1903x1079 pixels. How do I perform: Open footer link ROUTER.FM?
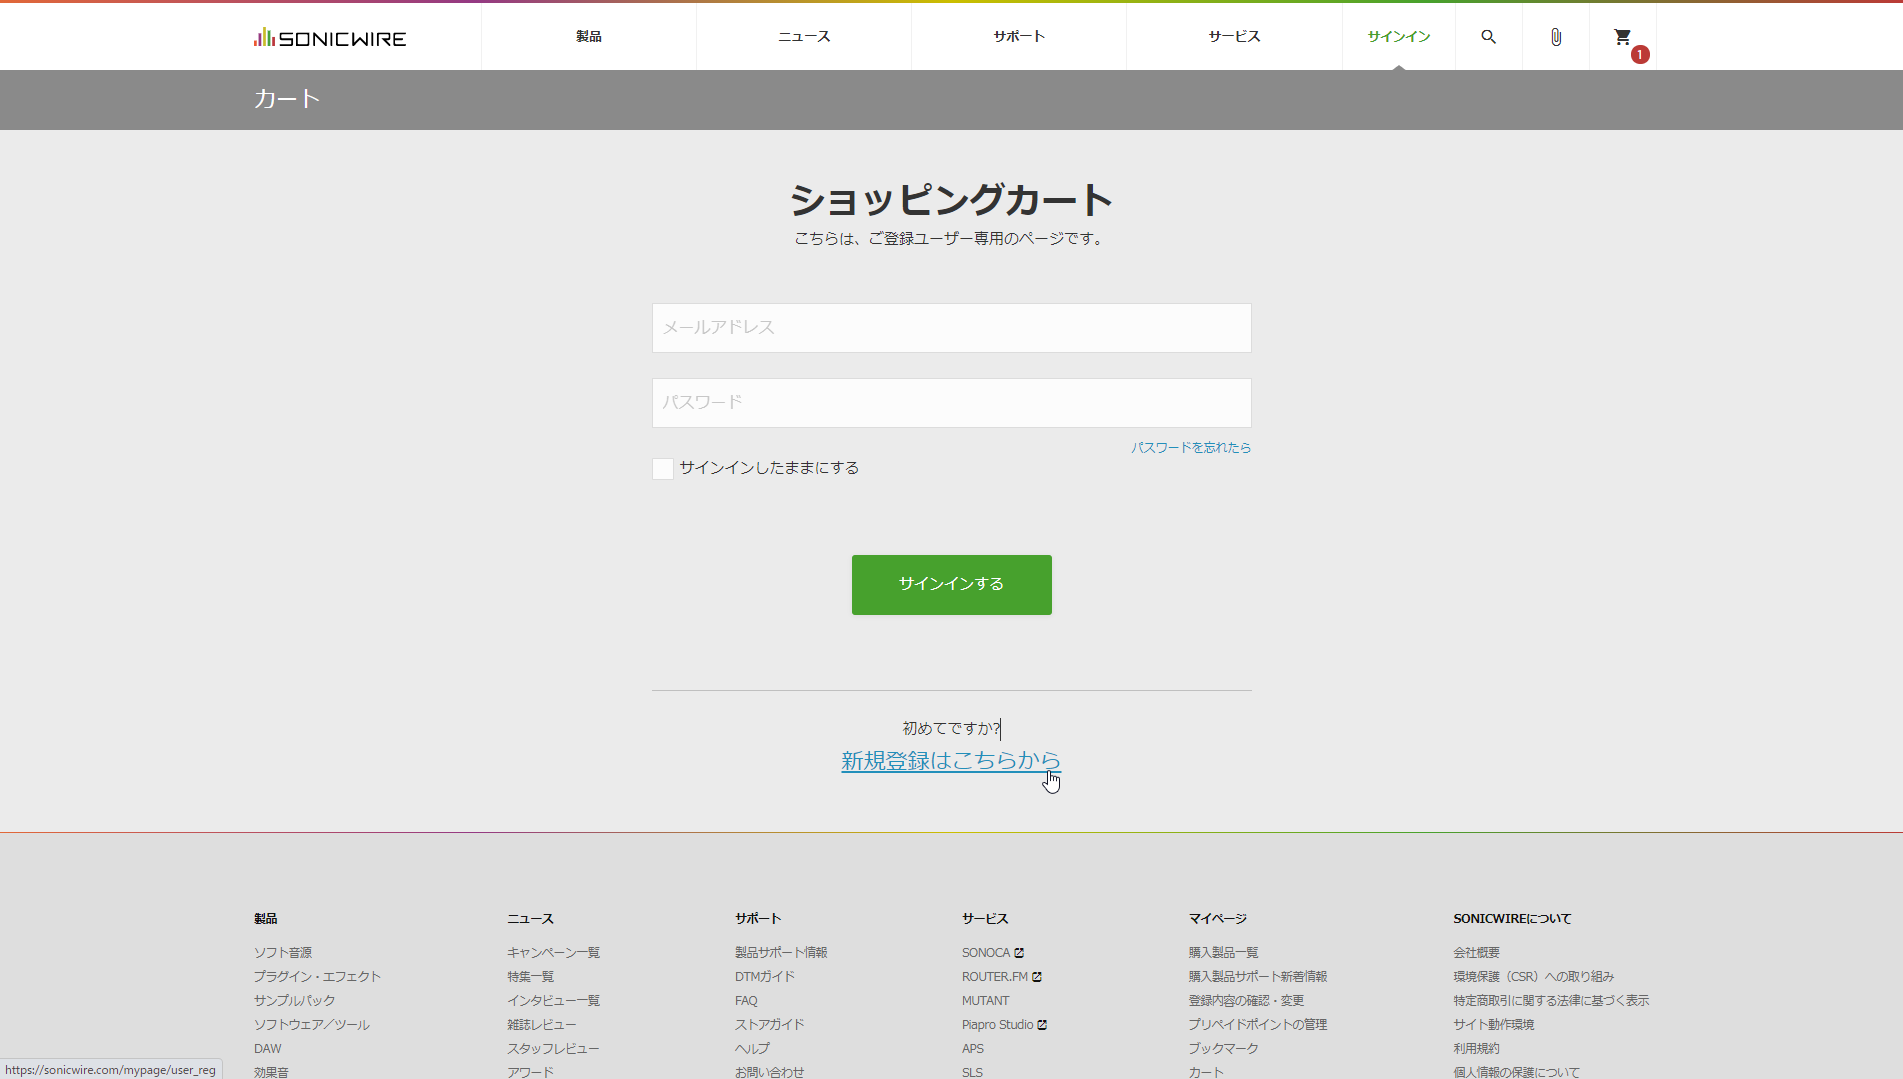995,977
